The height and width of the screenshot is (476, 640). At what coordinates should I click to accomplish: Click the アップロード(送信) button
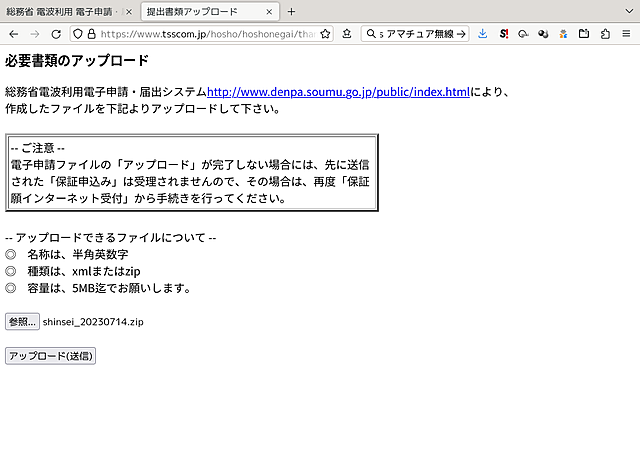pyautogui.click(x=51, y=356)
